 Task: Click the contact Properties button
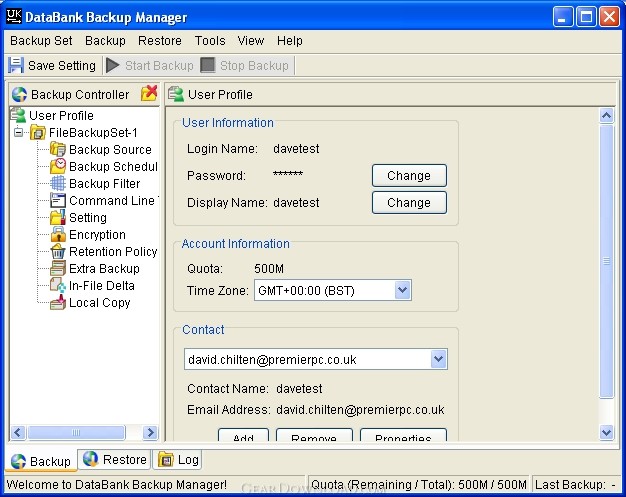403,435
